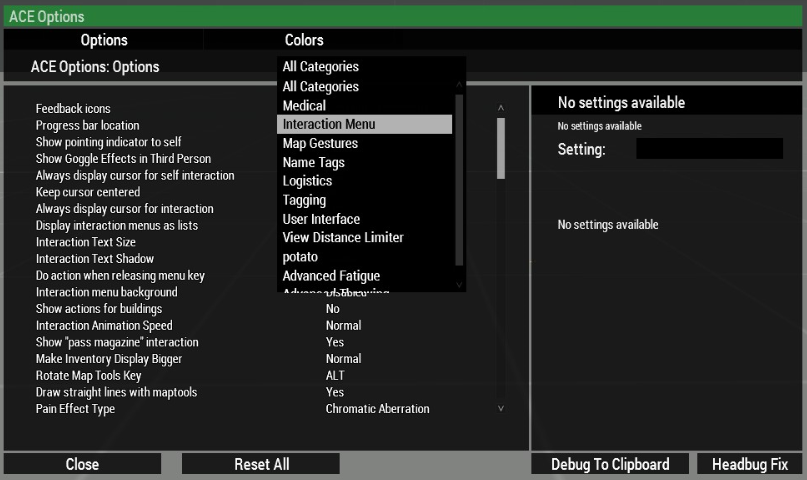Click category dropdown's bottom scroll arrow
Image resolution: width=807 pixels, height=480 pixels.
click(459, 284)
